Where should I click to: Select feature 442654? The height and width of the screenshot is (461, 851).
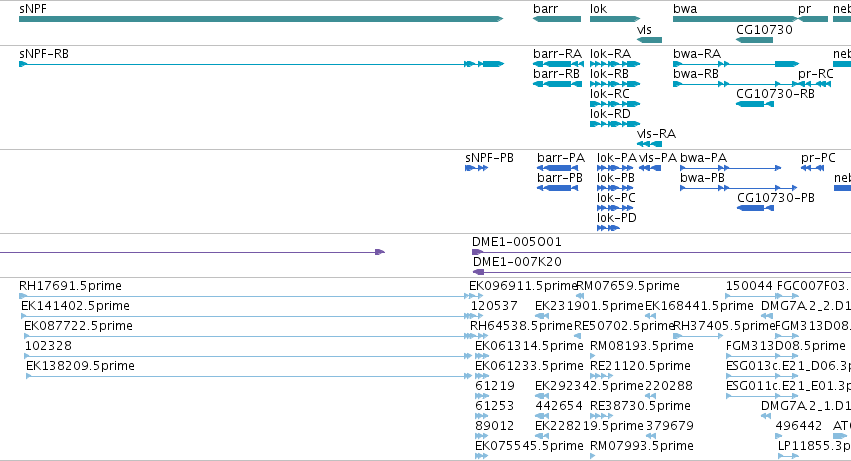tap(542, 416)
